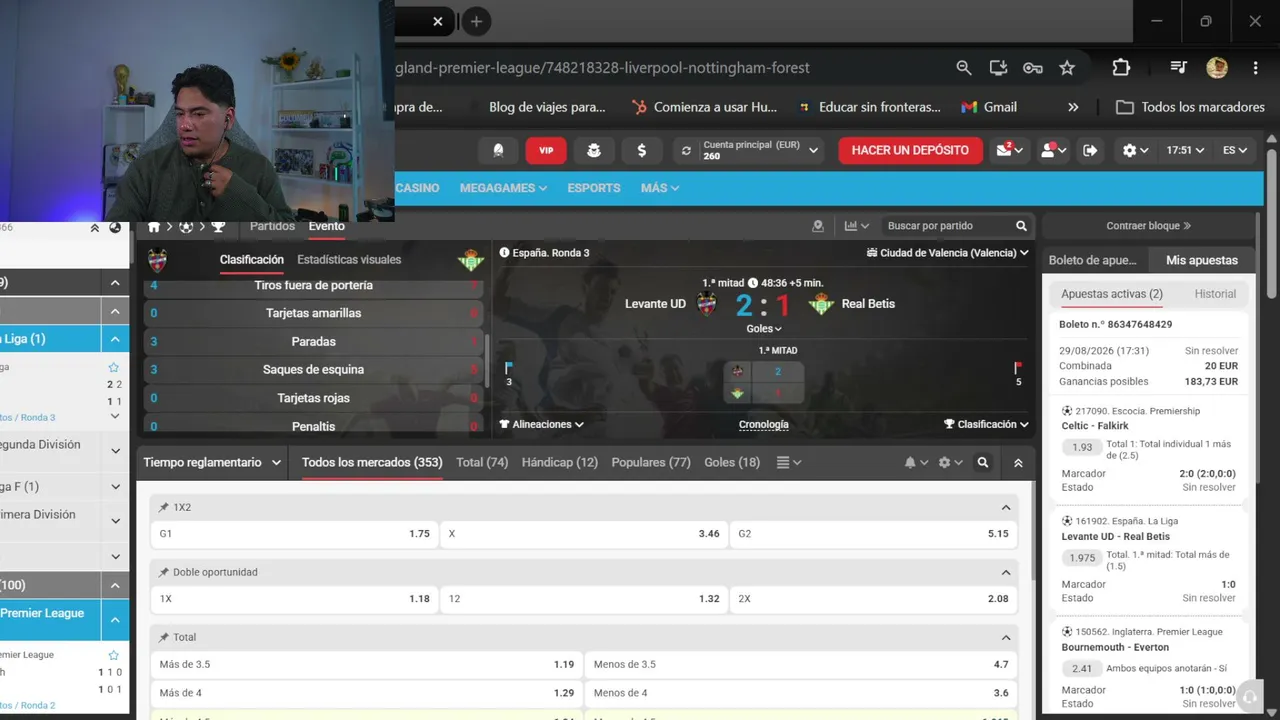1280x720 pixels.
Task: Expand the MÁS menu
Action: (x=660, y=188)
